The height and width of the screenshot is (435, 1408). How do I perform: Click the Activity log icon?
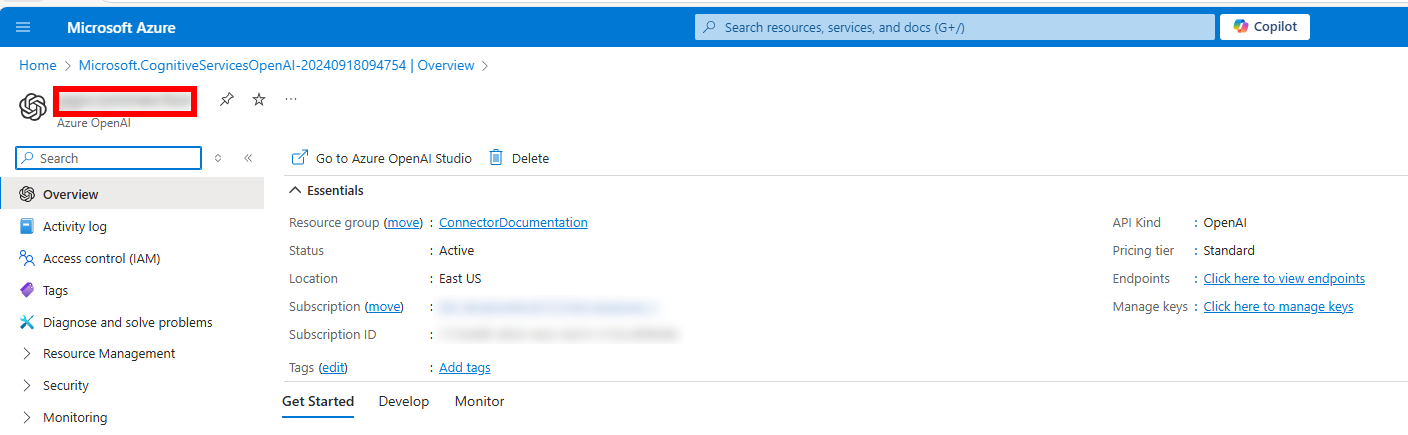tap(27, 226)
